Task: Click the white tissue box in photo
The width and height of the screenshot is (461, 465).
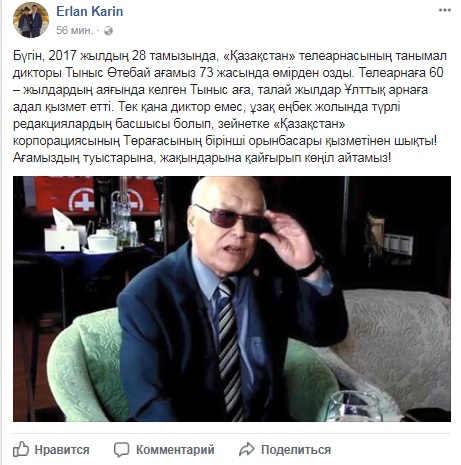Action: (63, 235)
